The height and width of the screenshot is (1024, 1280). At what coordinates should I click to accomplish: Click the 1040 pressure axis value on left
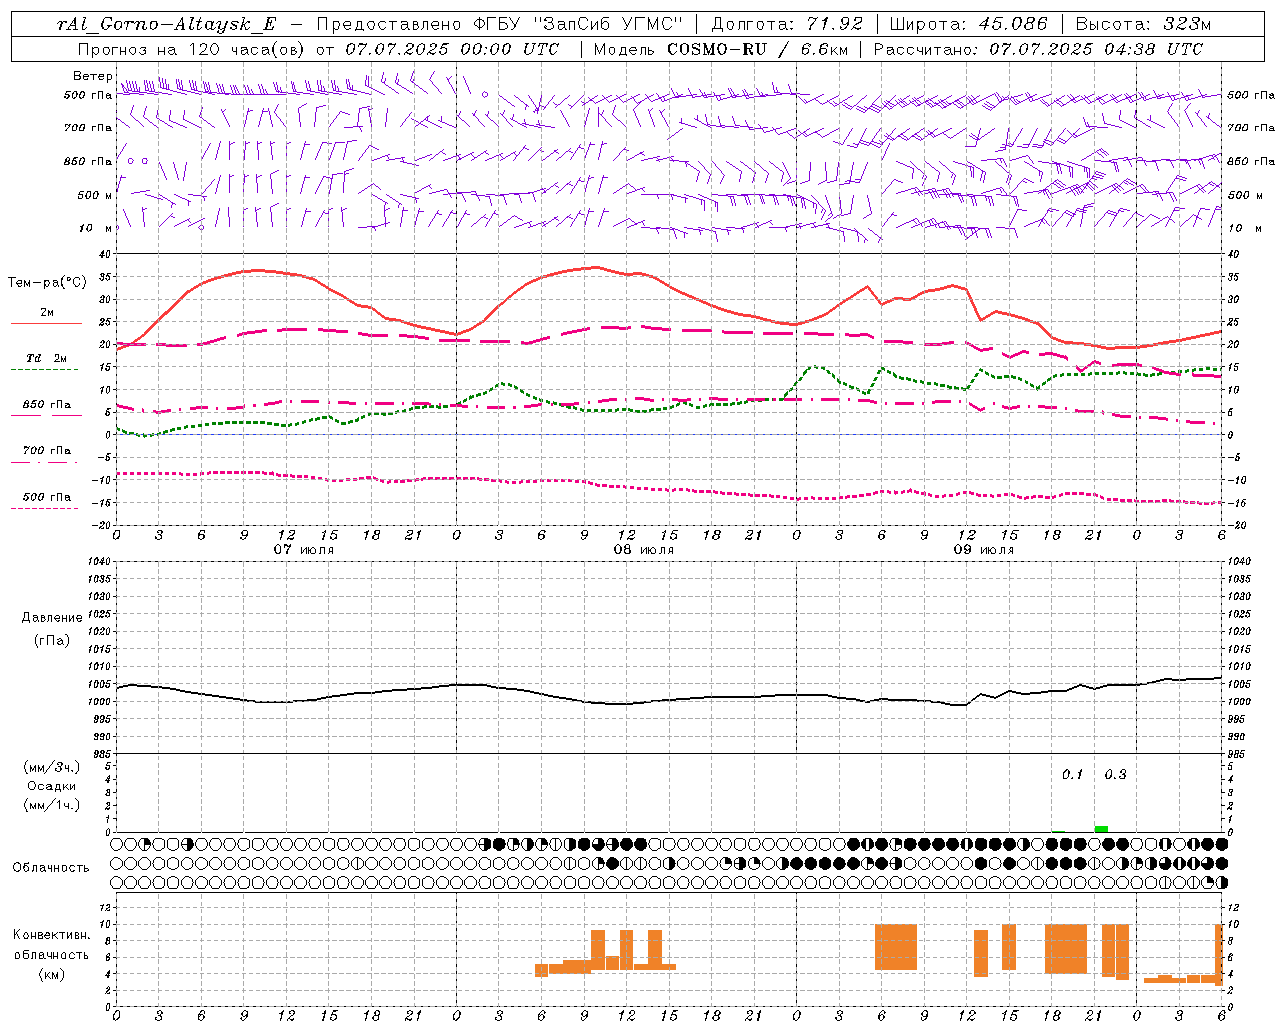coord(99,561)
